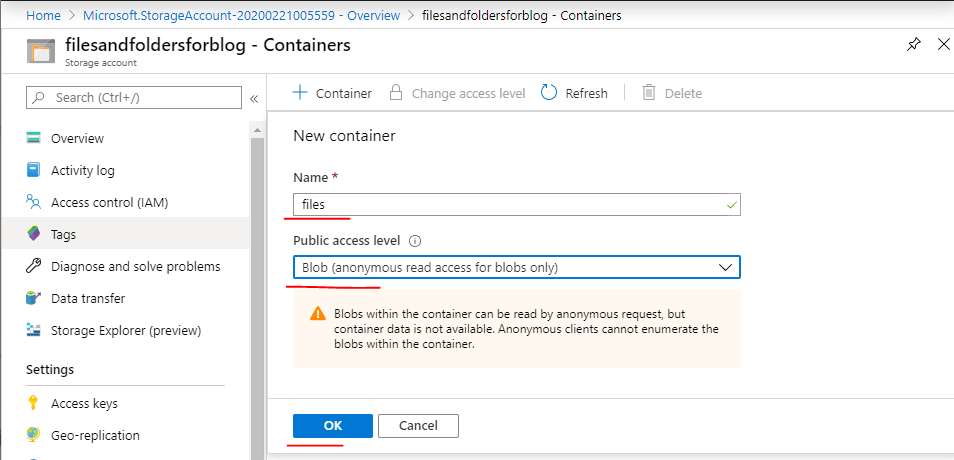This screenshot has height=460, width=954.
Task: Click the Cancel button
Action: (418, 425)
